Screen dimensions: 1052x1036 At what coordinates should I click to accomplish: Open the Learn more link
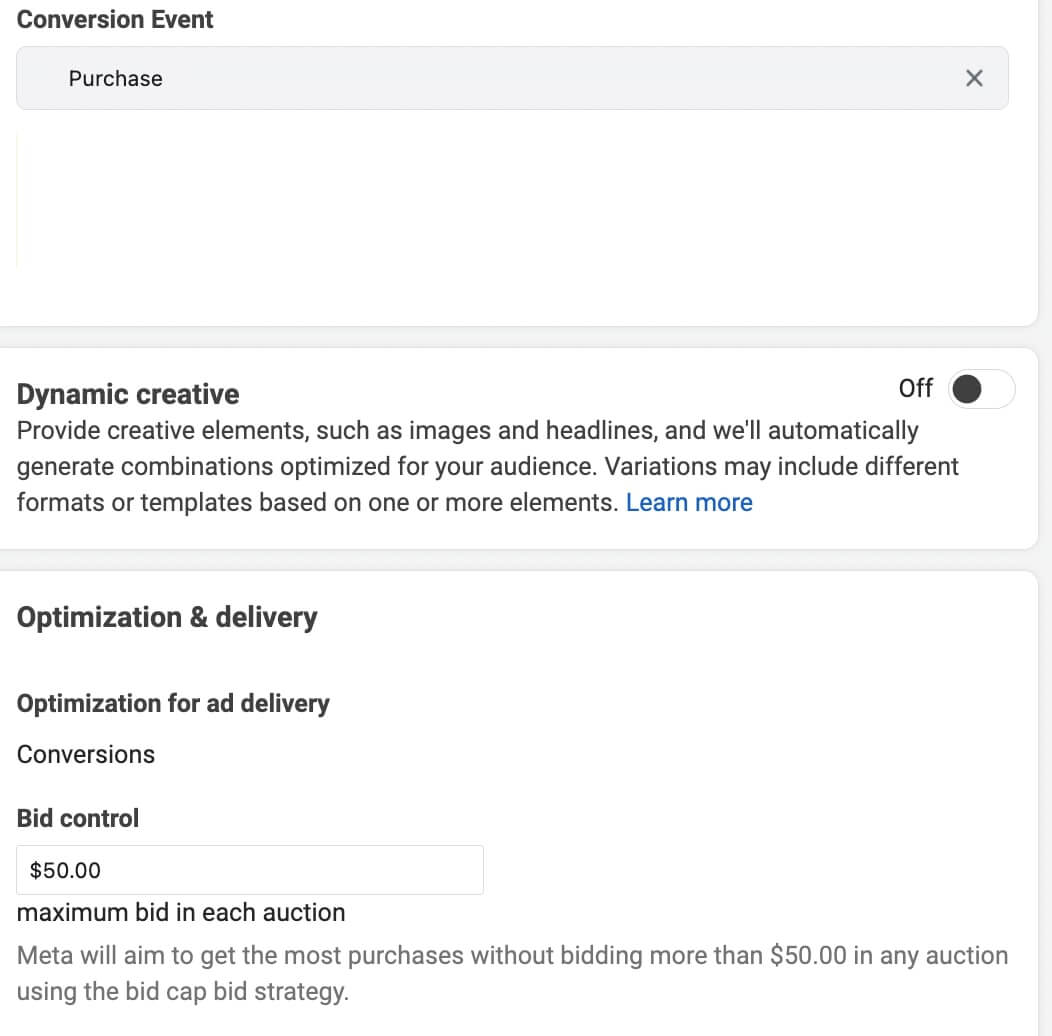pos(689,503)
